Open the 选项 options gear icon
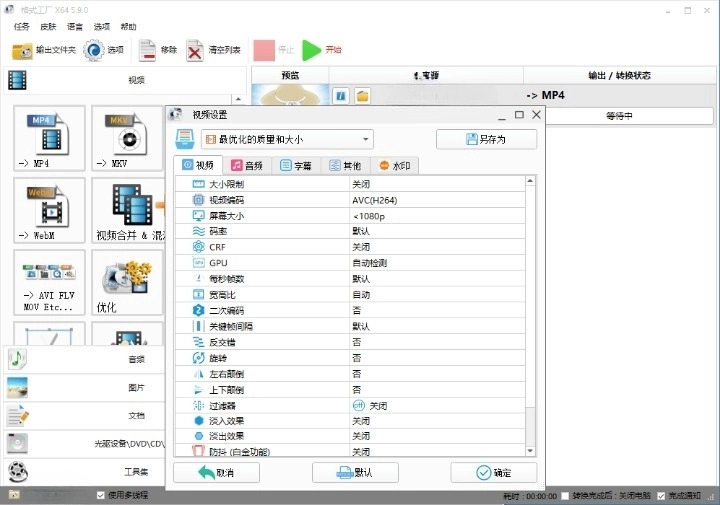This screenshot has height=505, width=720. [94, 50]
